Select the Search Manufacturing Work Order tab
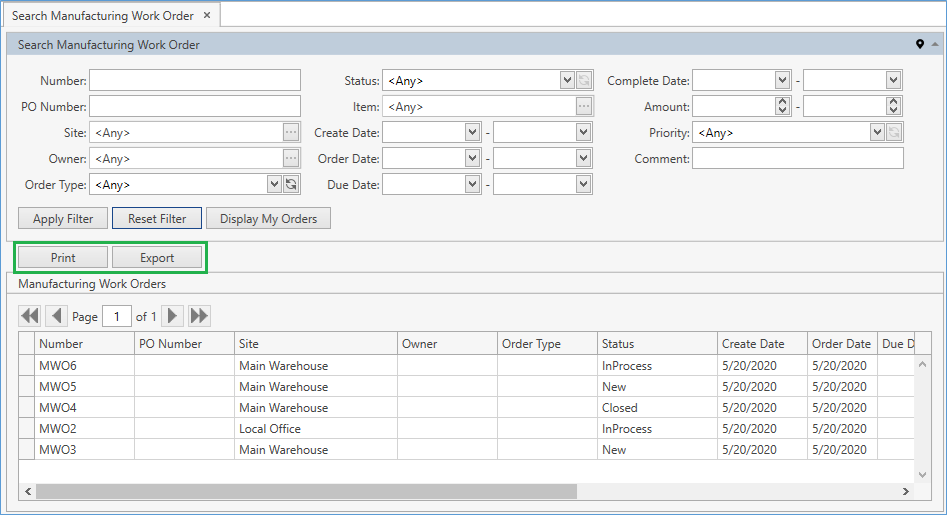The width and height of the screenshot is (947, 515). pos(104,16)
